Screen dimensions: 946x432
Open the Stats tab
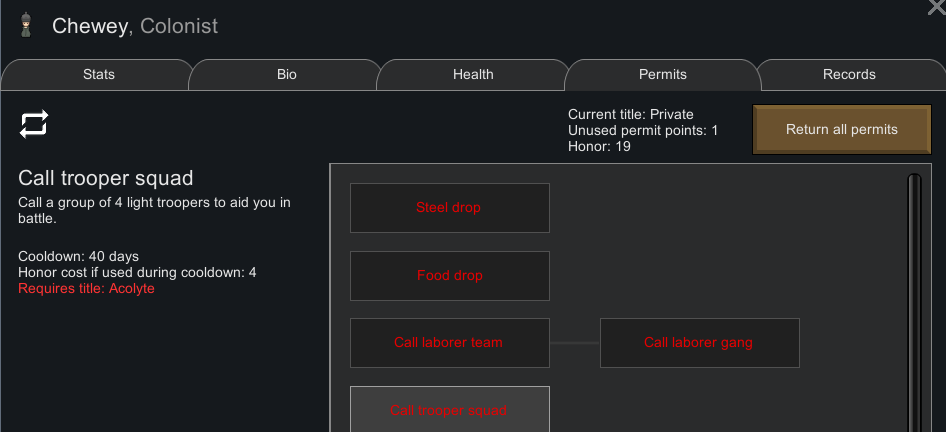click(98, 75)
